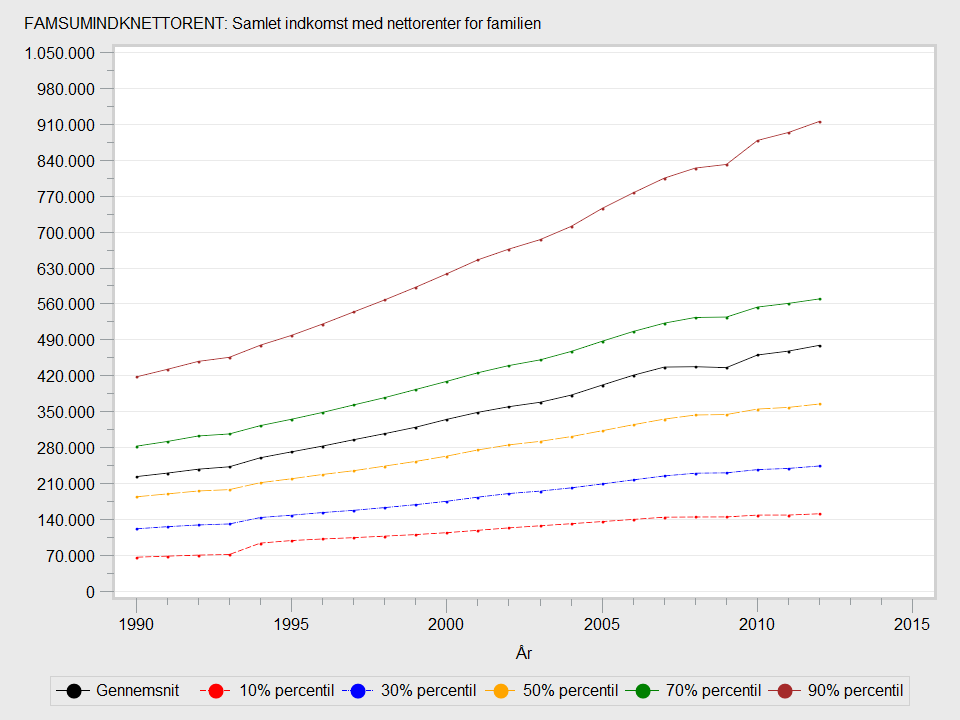Click the 2015 x-axis tick label
Screen dimensions: 960x720
click(x=912, y=624)
